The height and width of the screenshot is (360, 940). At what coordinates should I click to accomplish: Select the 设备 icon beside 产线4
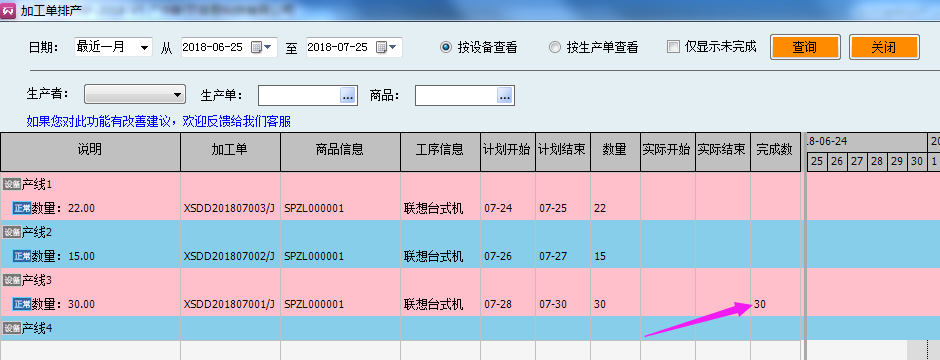click(12, 328)
